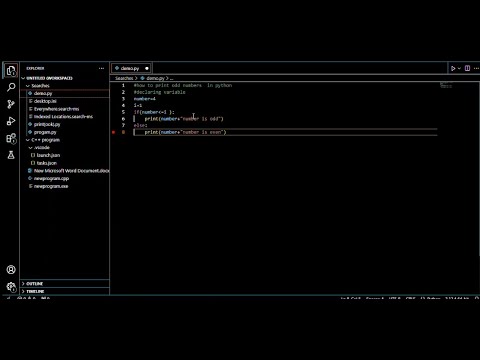Open Everywhere.search-ms file
Viewport: 480px width, 360px height.
tap(65, 109)
